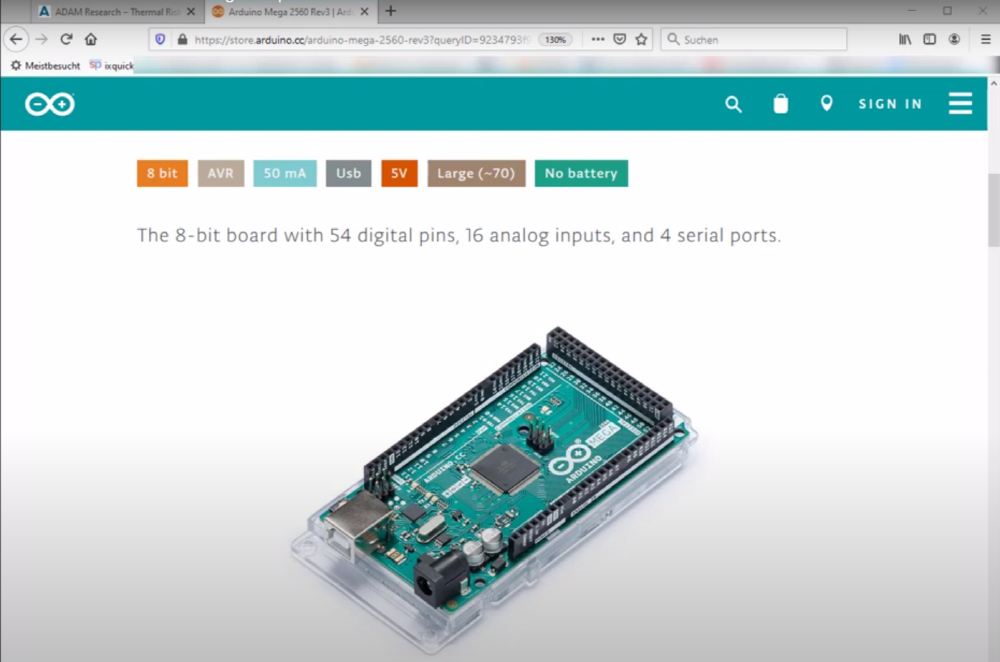Click the padlock site security icon

coord(182,40)
